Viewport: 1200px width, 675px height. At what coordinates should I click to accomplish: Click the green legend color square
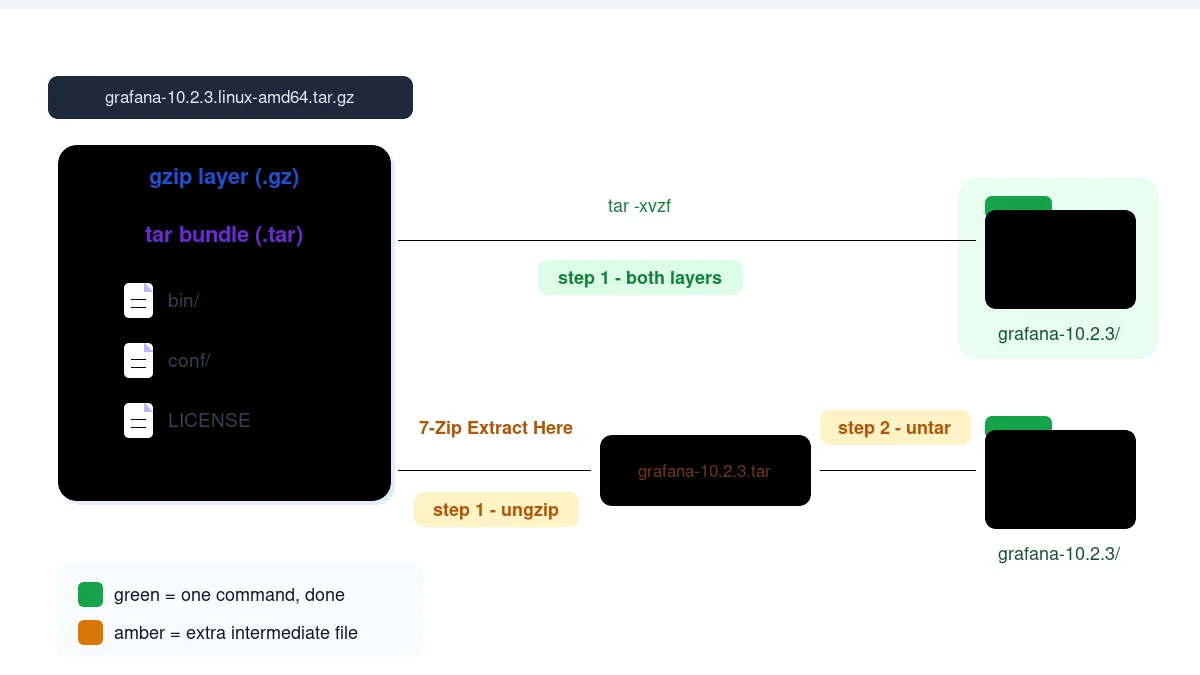tap(90, 595)
